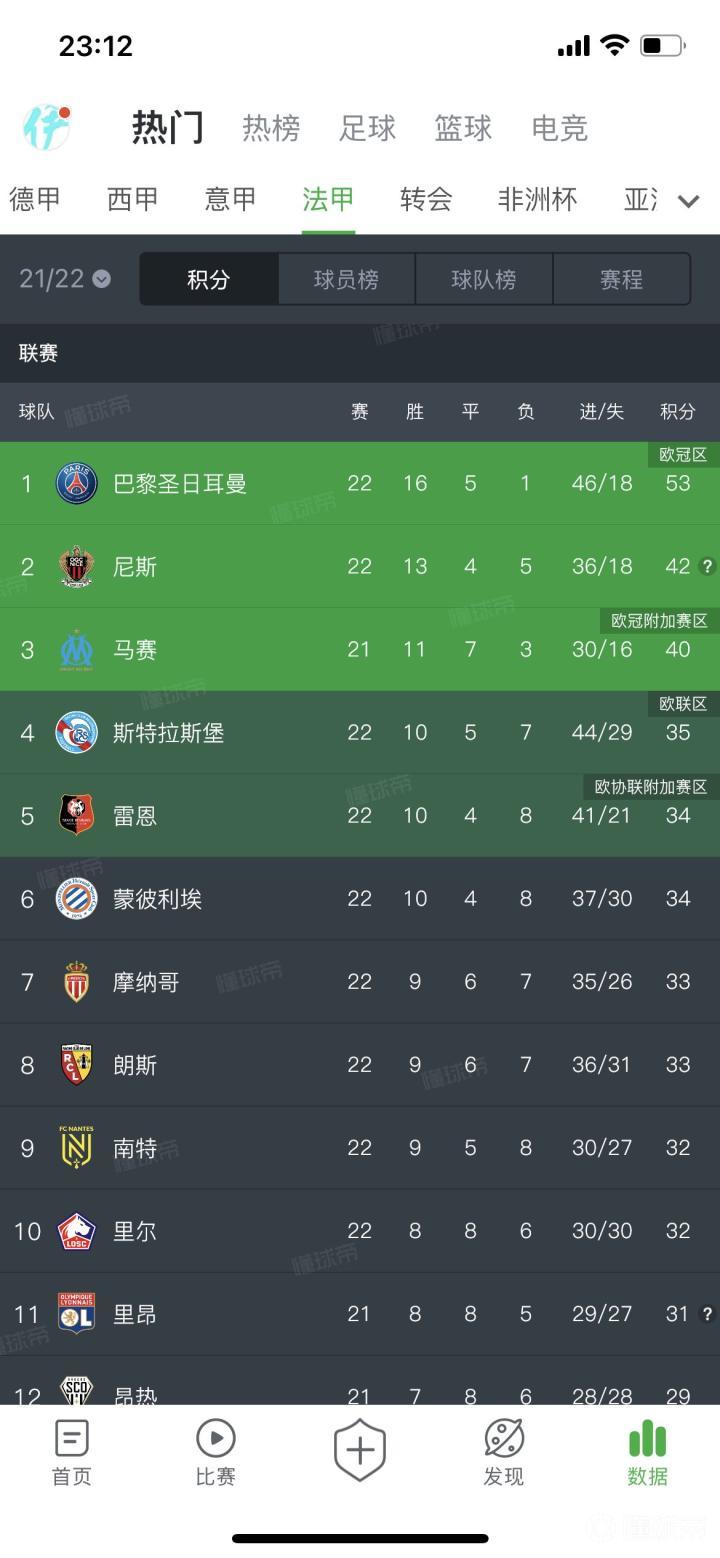Open the 电竞 esports category
Screen dimensions: 720x1558
pos(559,128)
